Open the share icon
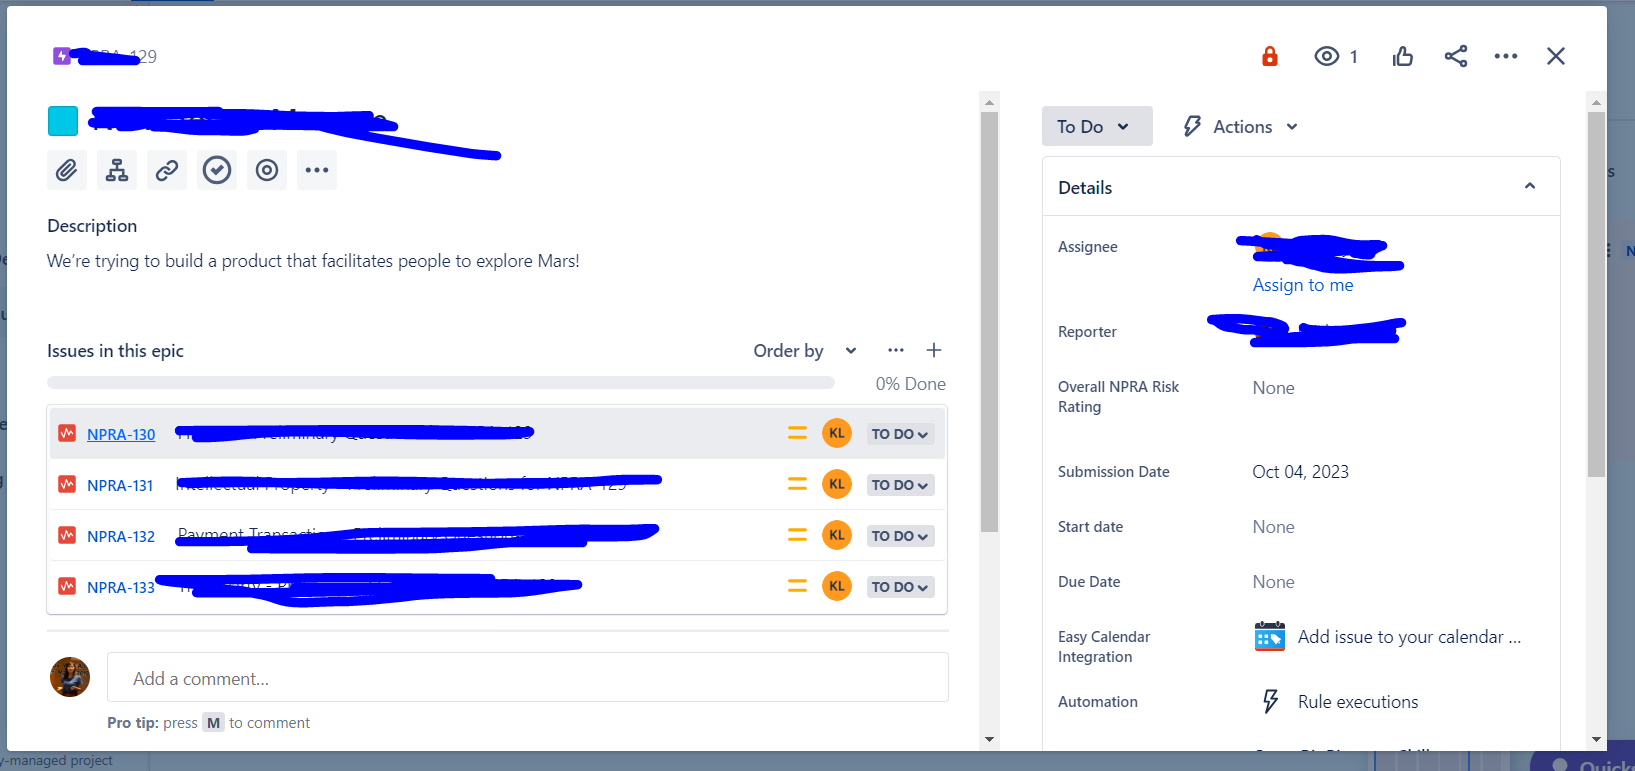The image size is (1635, 771). tap(1456, 56)
